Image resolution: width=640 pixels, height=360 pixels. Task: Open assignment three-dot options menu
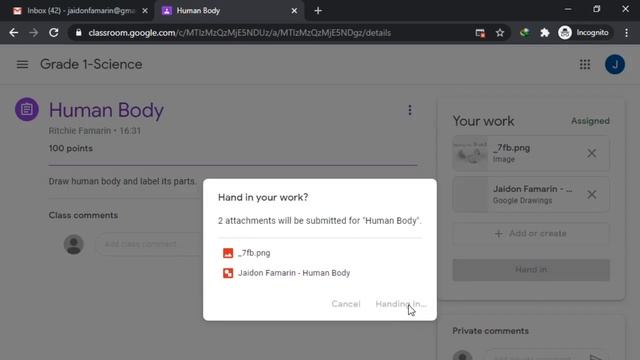(410, 110)
